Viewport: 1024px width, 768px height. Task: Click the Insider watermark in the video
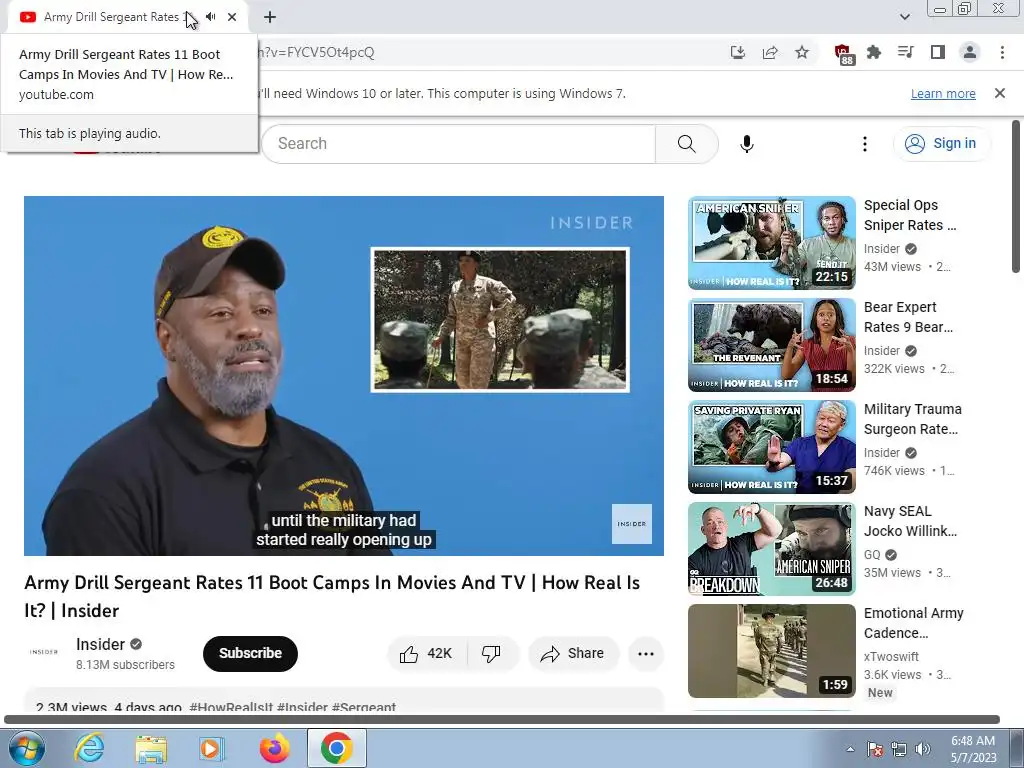(x=632, y=524)
